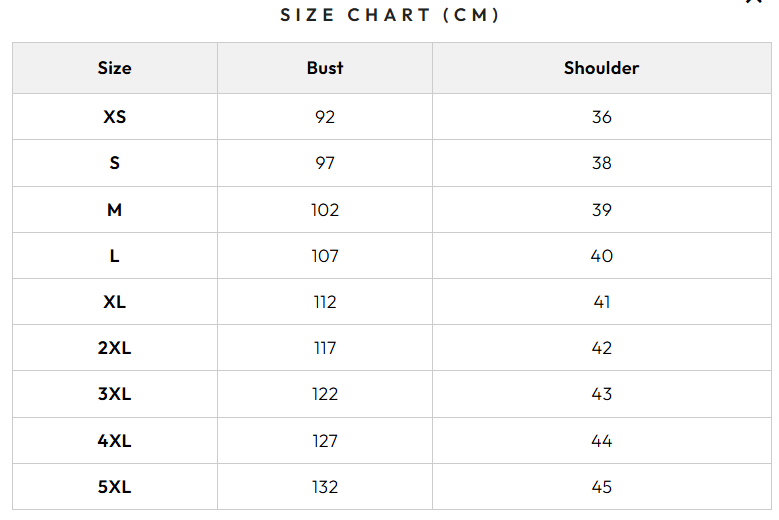Select the L size row label
The image size is (779, 520).
coord(114,256)
